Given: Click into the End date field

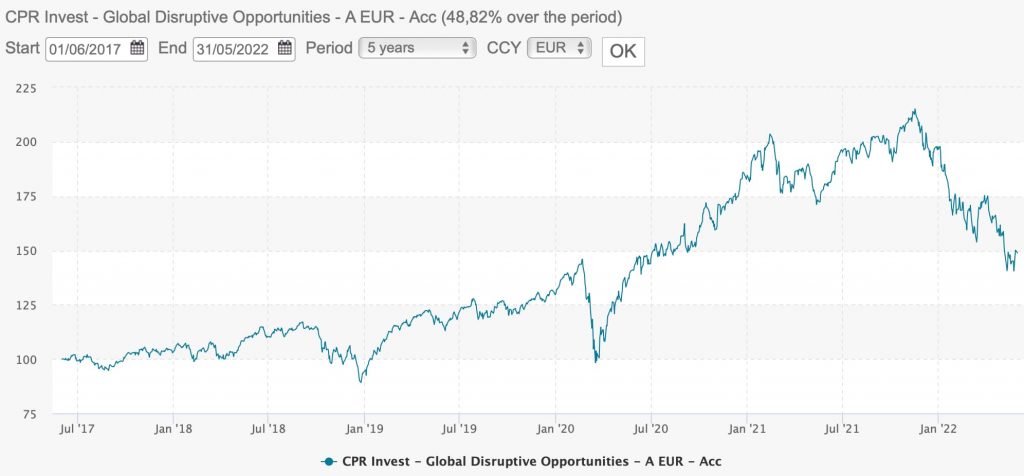Looking at the screenshot, I should 236,48.
